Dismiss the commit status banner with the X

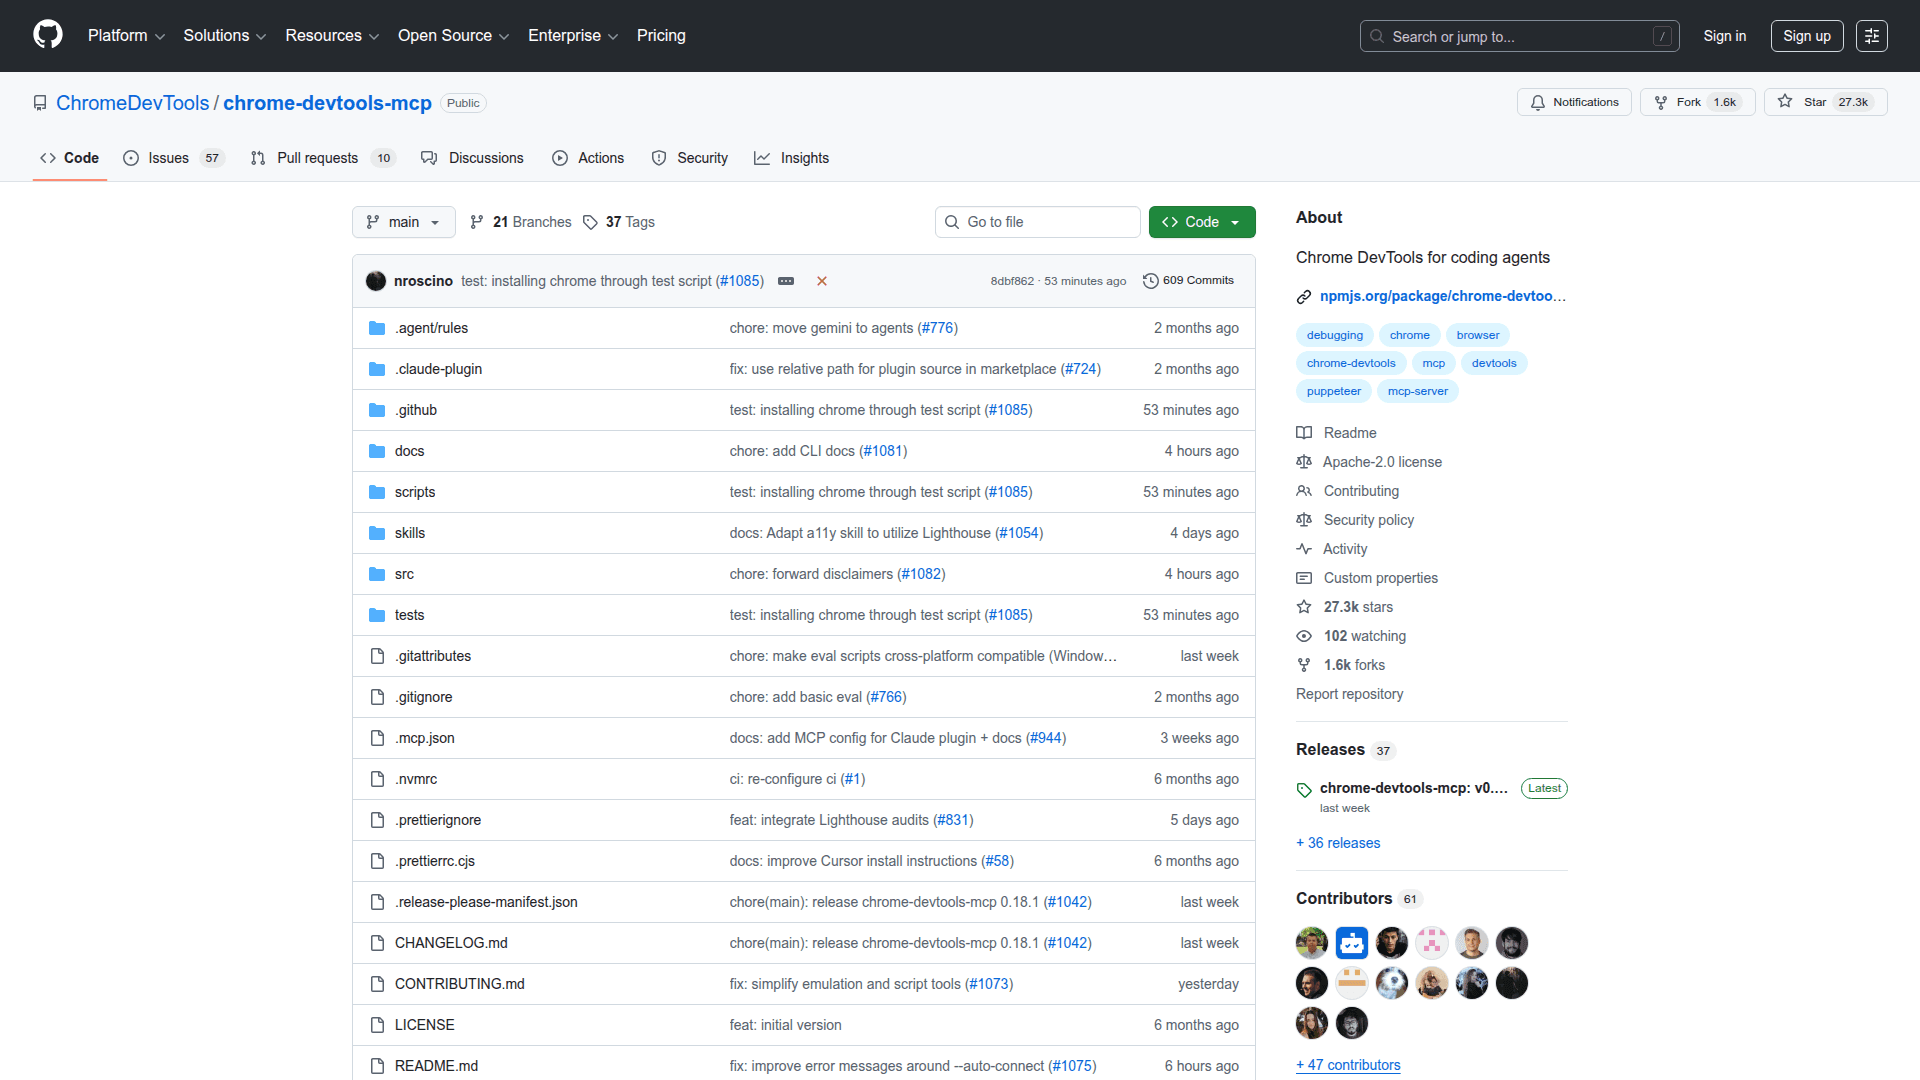tap(821, 281)
